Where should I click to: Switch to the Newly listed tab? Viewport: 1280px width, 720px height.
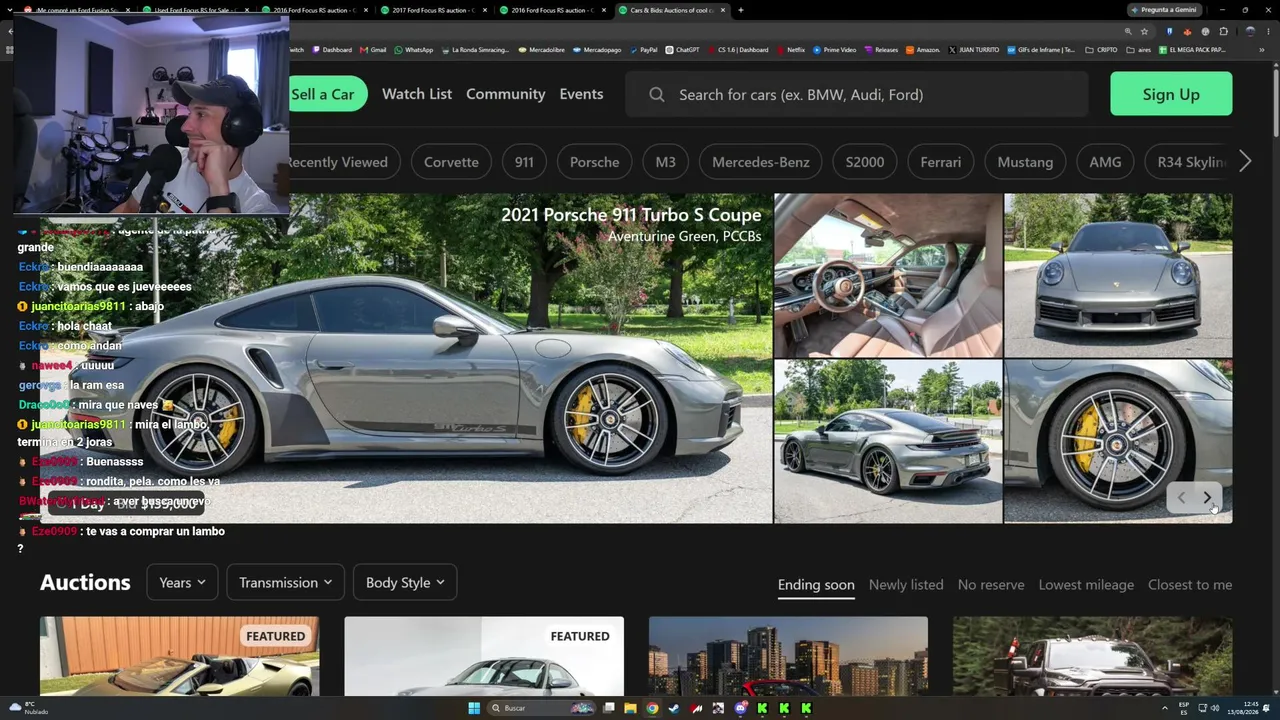tap(906, 585)
